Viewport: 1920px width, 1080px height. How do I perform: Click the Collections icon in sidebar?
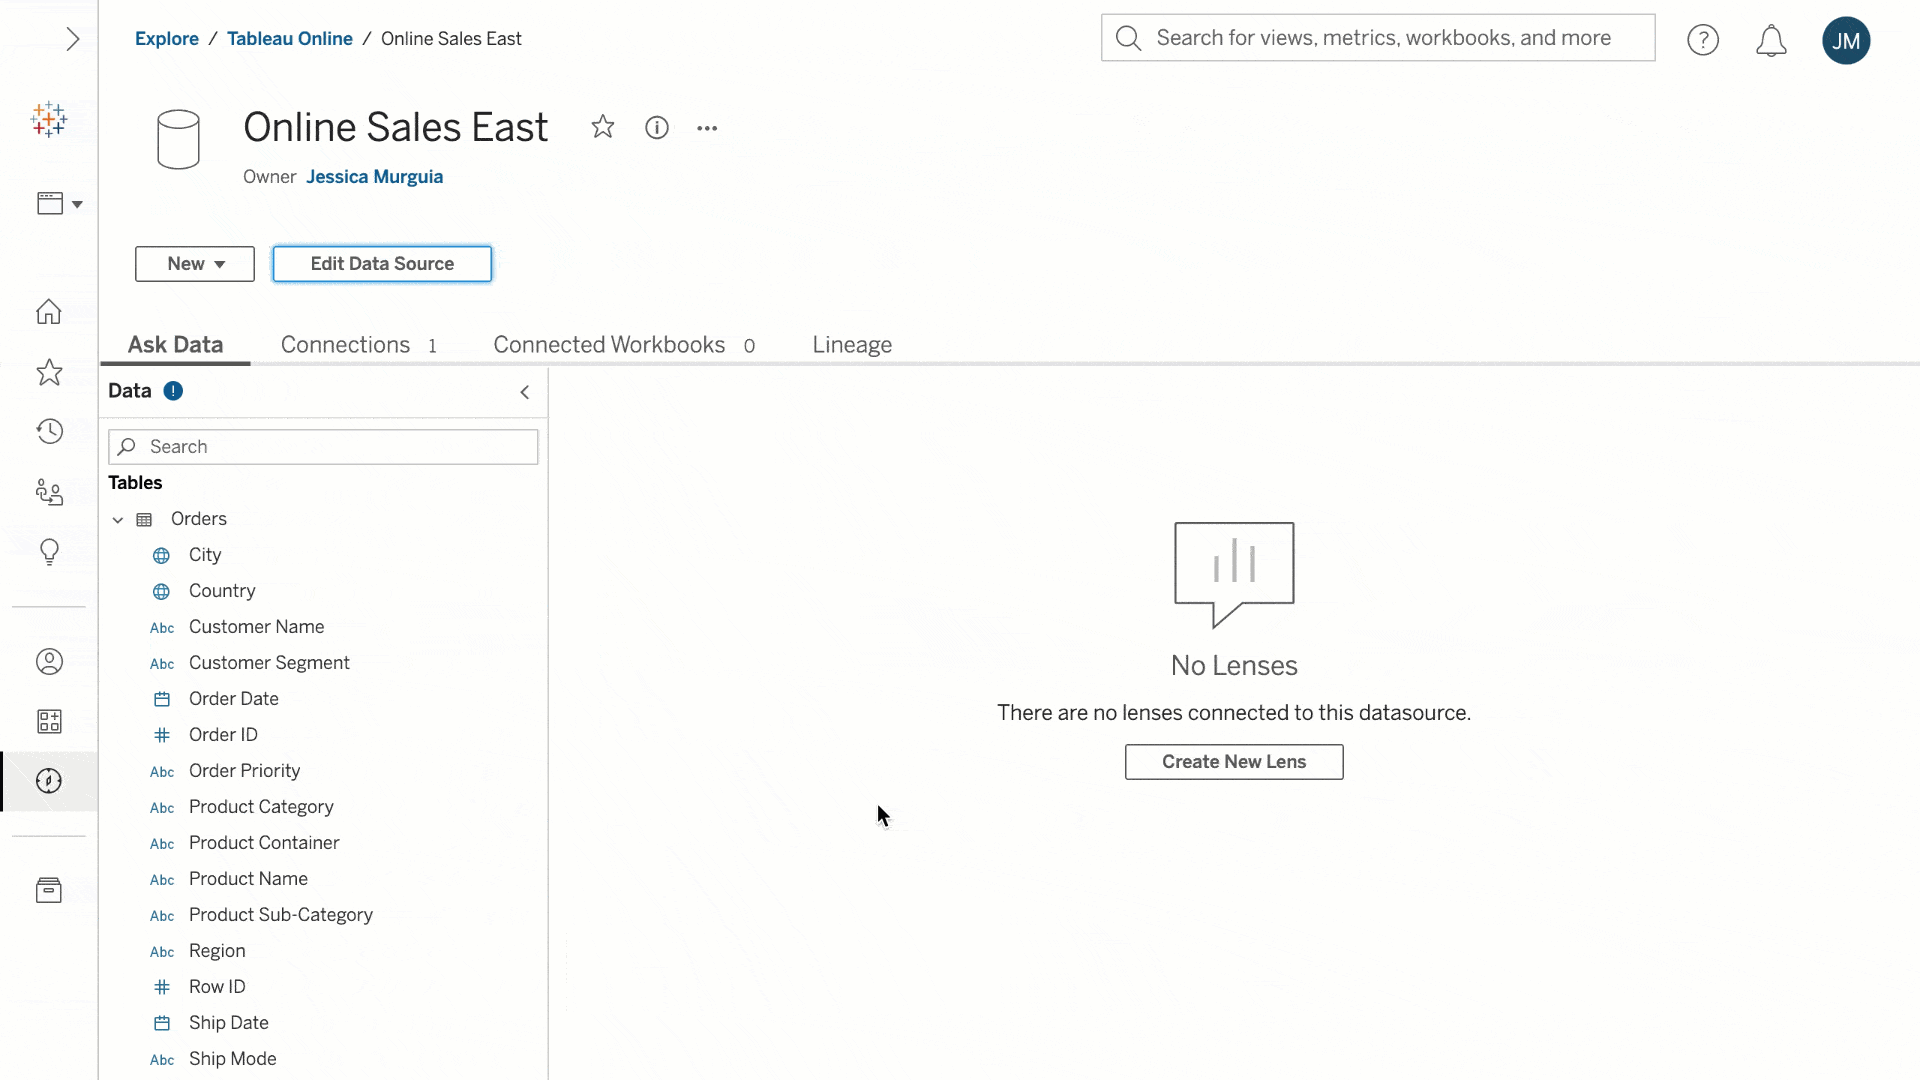coord(49,721)
